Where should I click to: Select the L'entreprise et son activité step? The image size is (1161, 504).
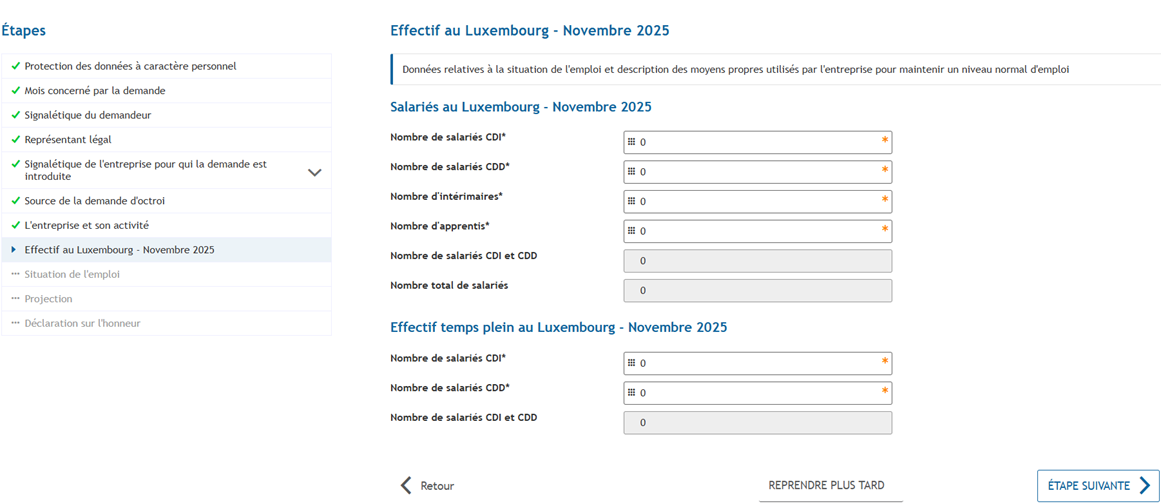87,225
